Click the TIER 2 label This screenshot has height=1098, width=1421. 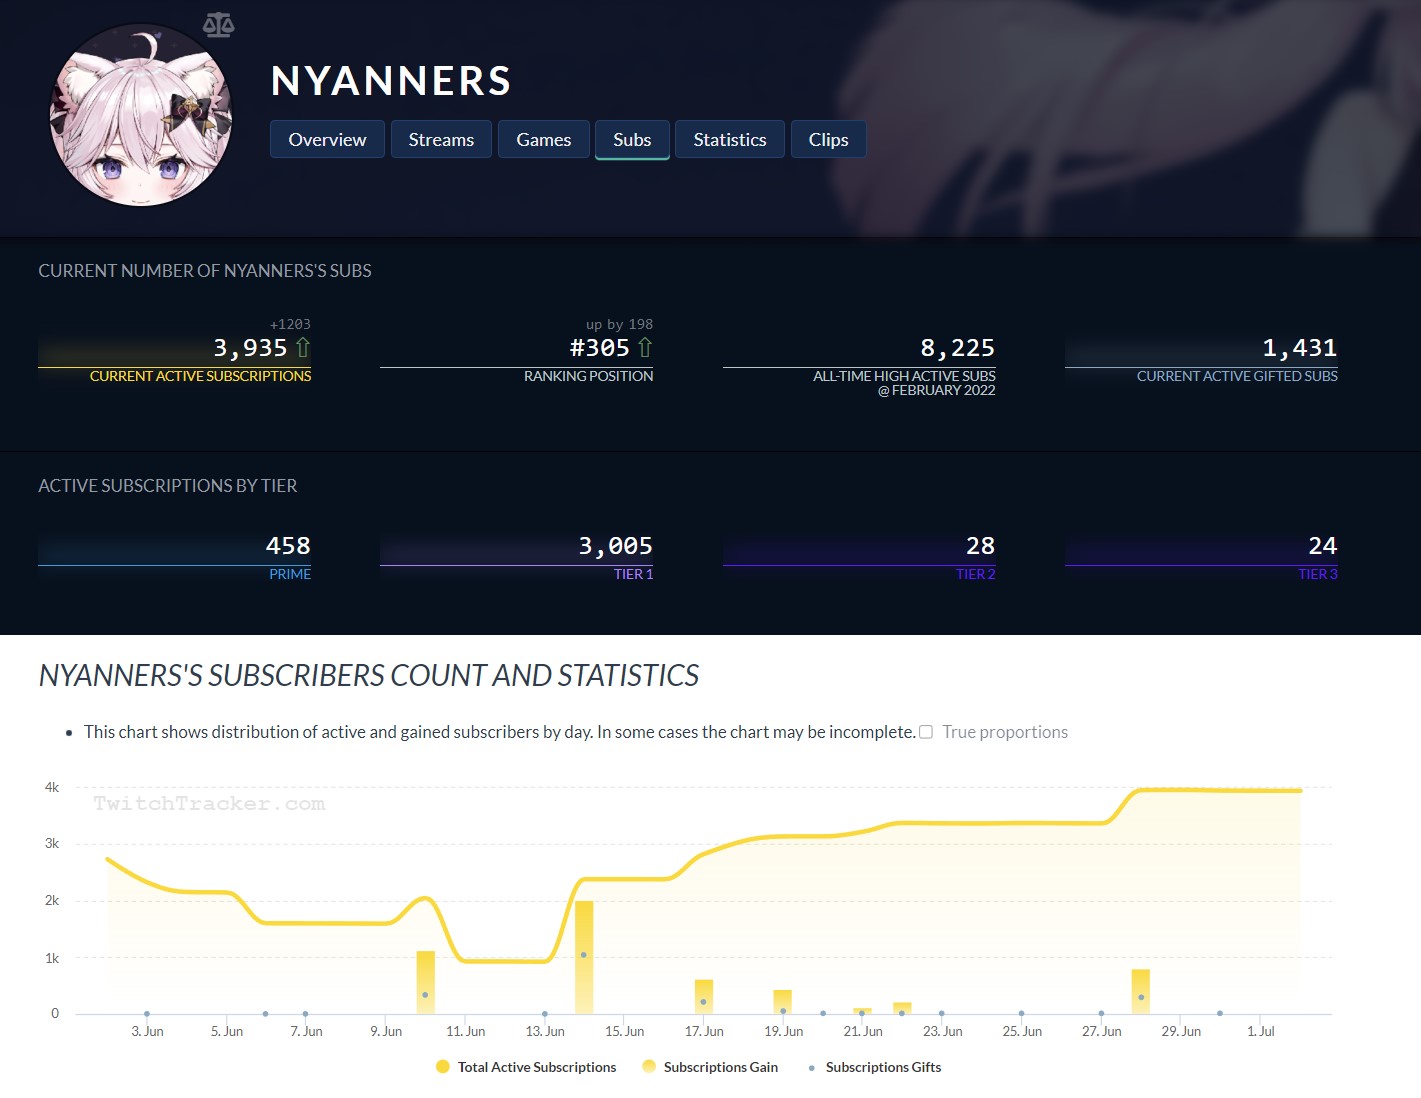pyautogui.click(x=976, y=574)
